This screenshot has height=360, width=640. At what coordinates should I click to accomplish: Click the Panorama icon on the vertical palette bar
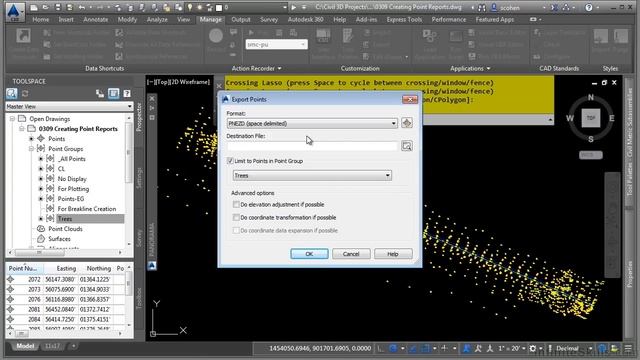click(152, 266)
